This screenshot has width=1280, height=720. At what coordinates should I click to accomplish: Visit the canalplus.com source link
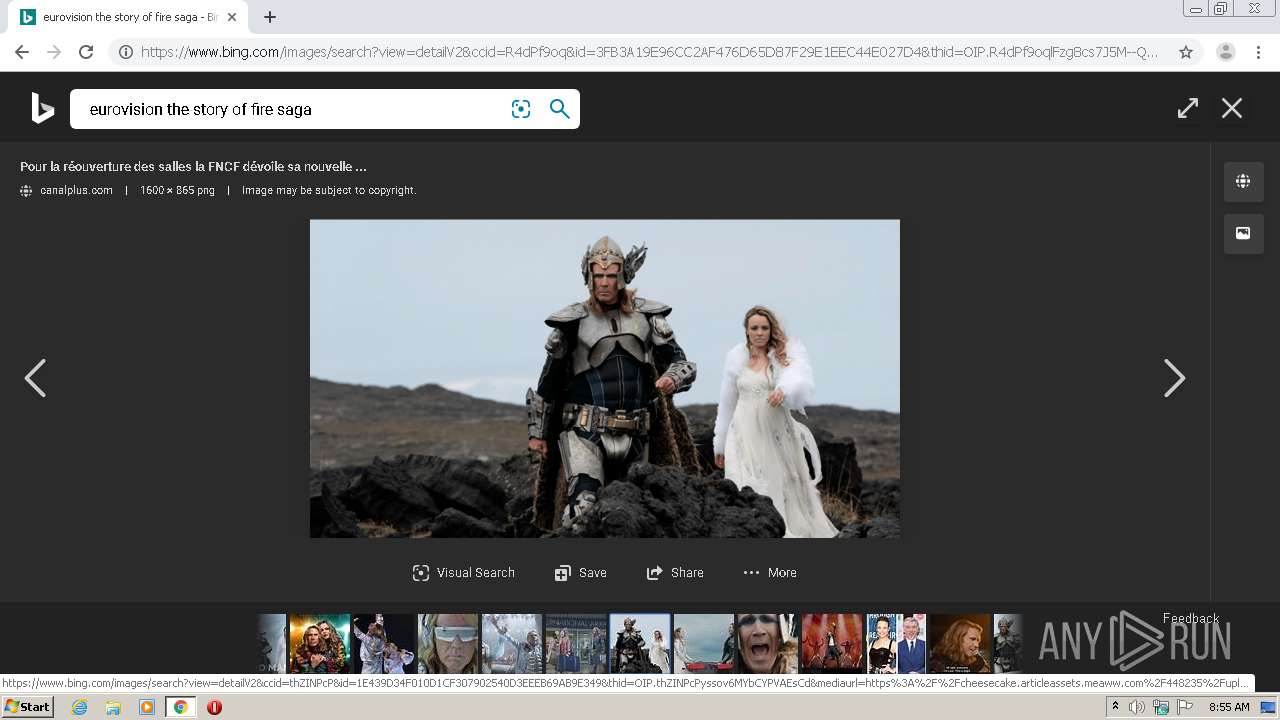(76, 190)
